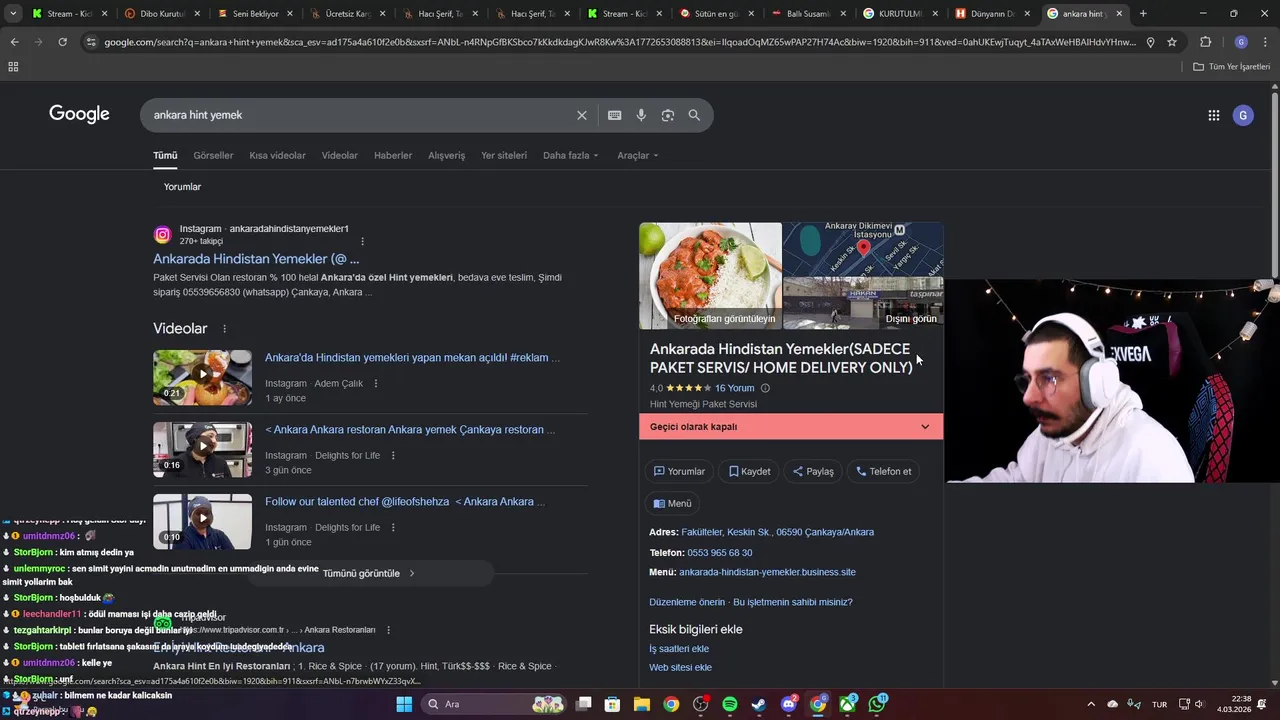This screenshot has width=1280, height=720.
Task: Call the business with Telefon et
Action: 884,472
